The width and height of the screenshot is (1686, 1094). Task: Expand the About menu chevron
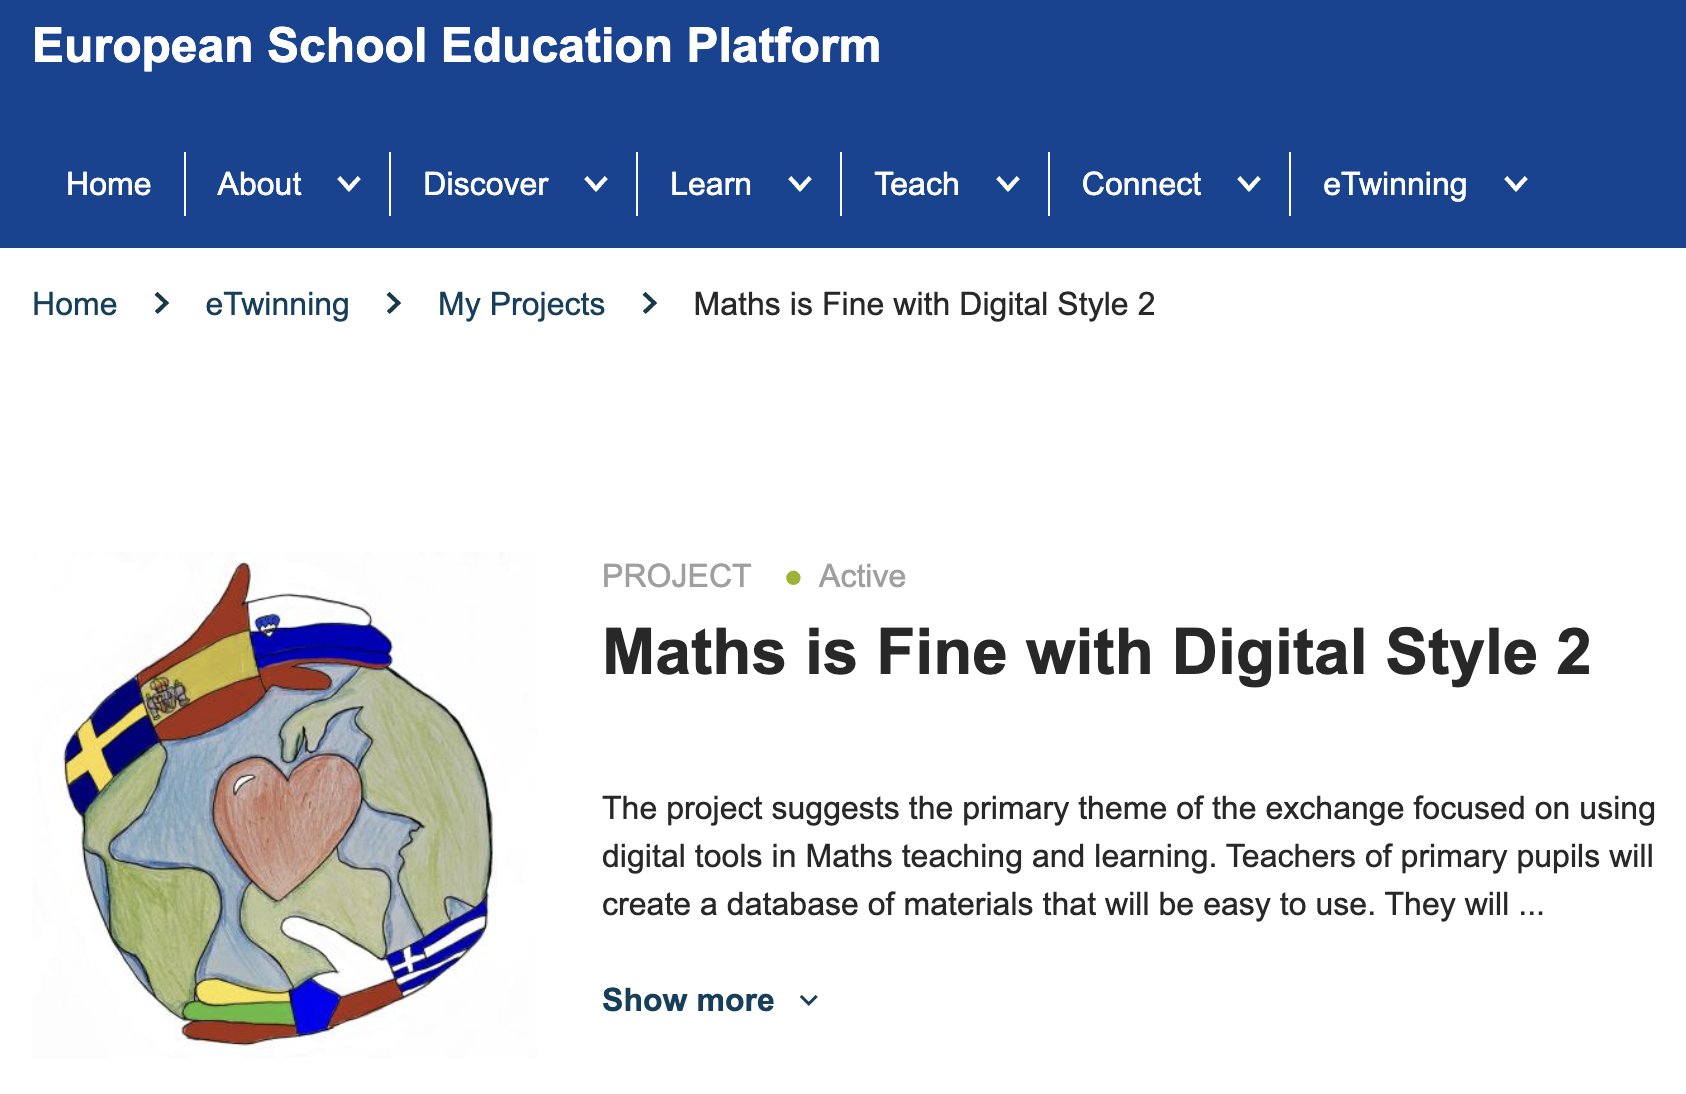coord(349,184)
